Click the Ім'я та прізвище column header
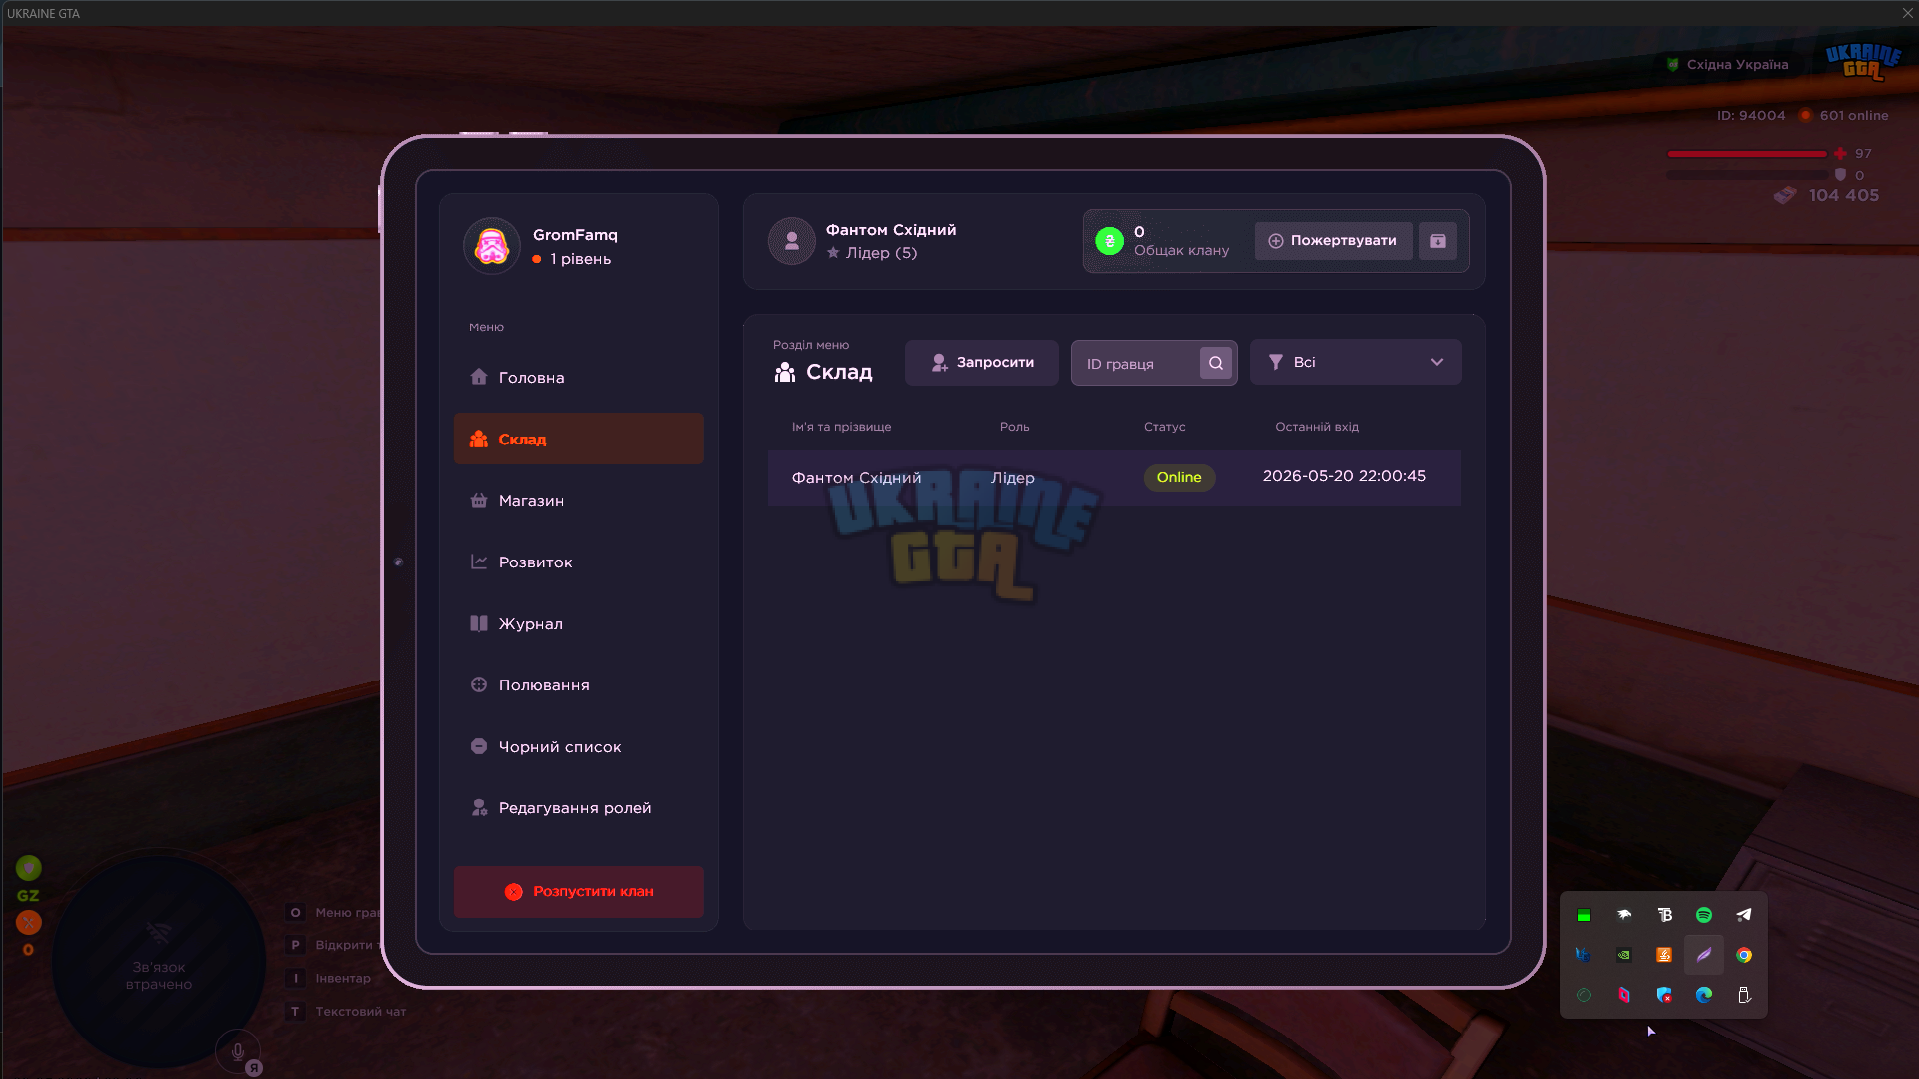1919x1079 pixels. click(841, 427)
